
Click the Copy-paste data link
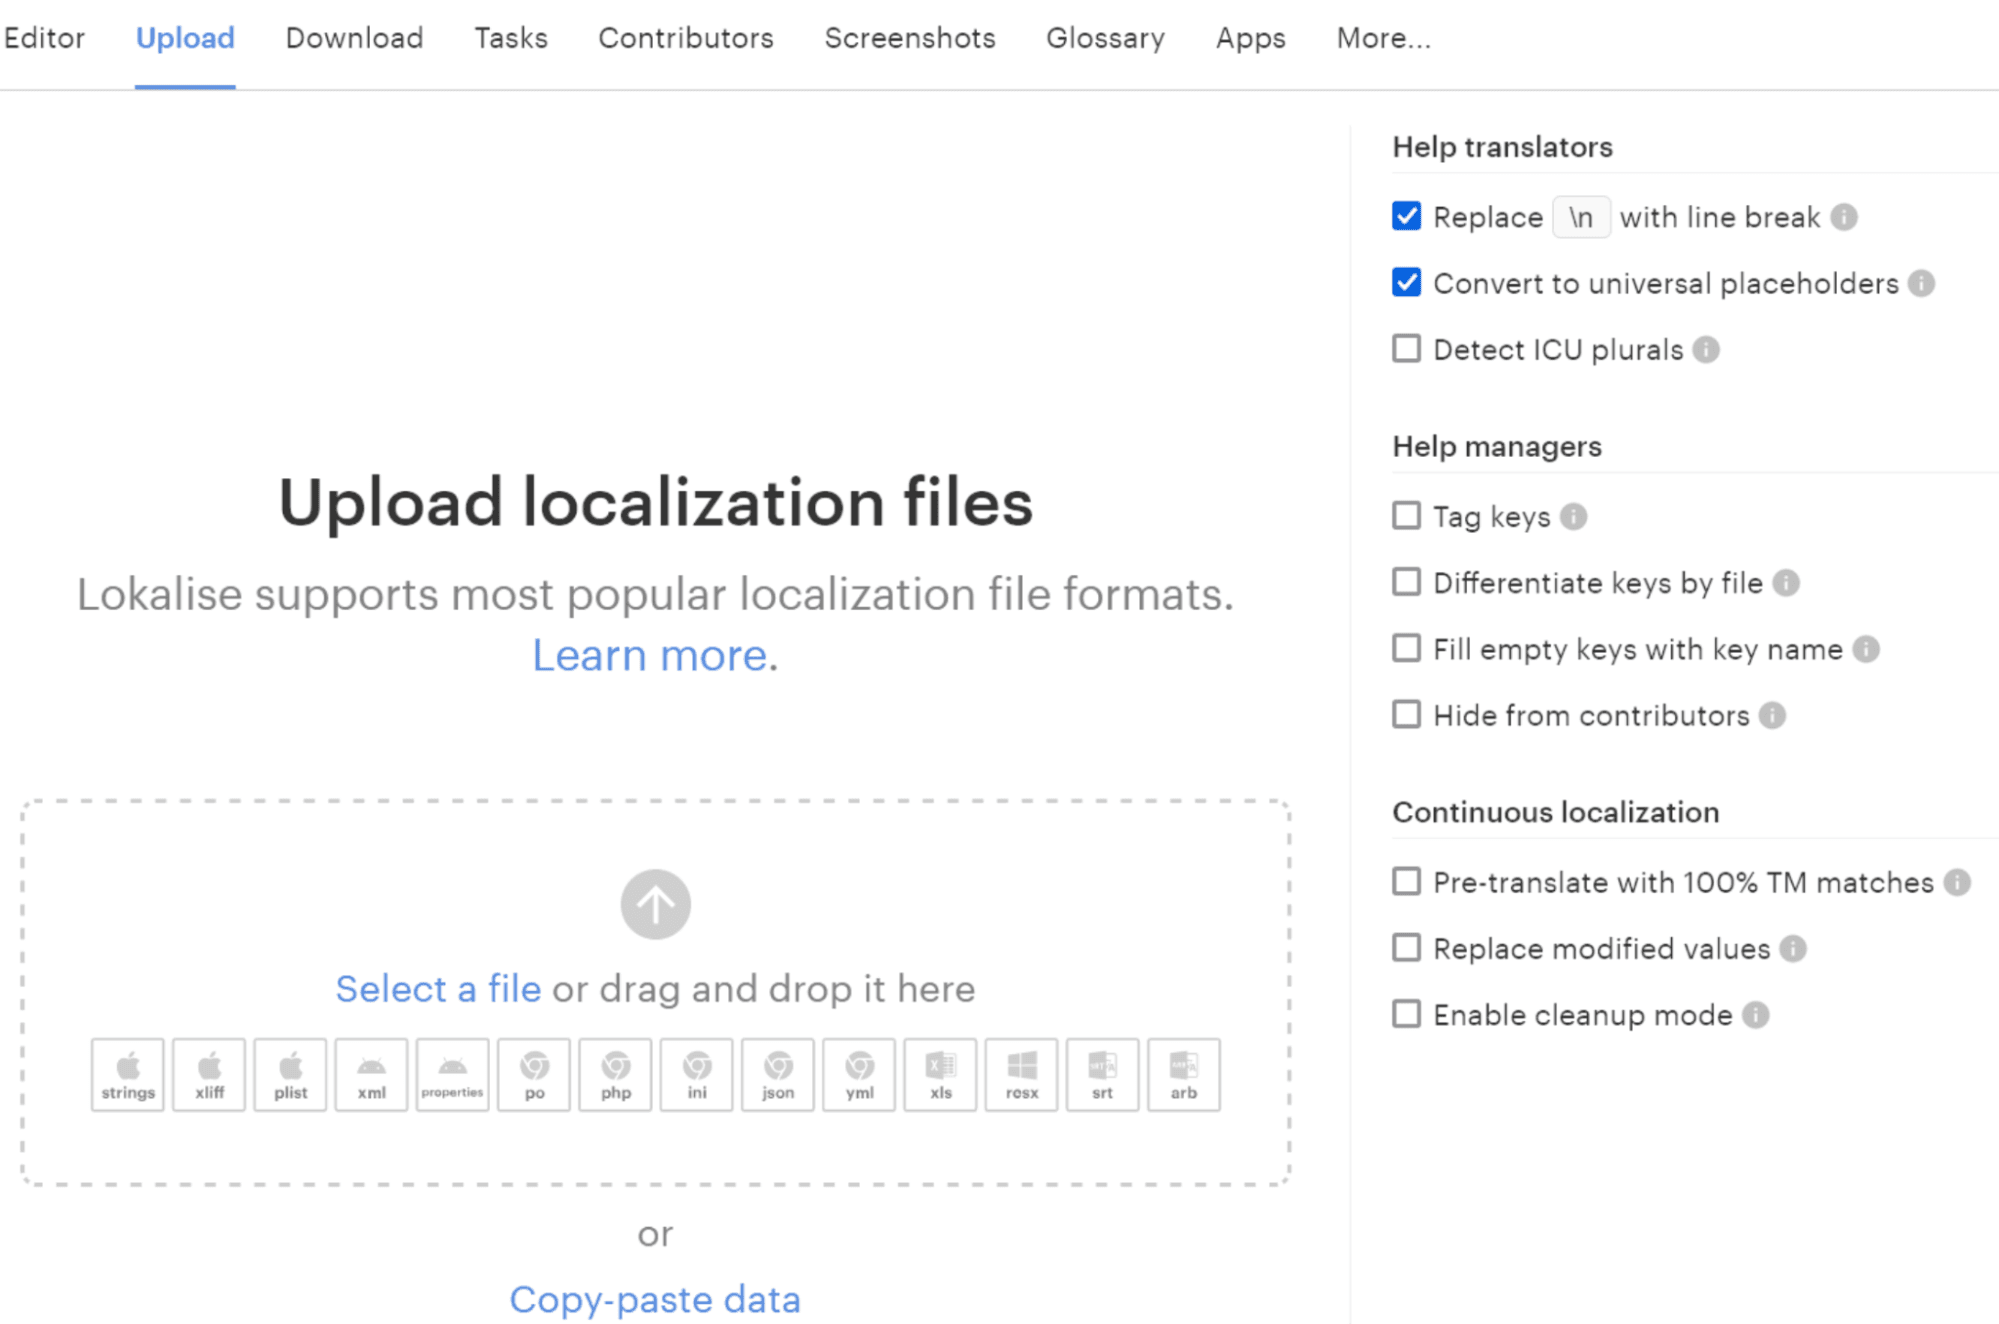click(x=655, y=1299)
